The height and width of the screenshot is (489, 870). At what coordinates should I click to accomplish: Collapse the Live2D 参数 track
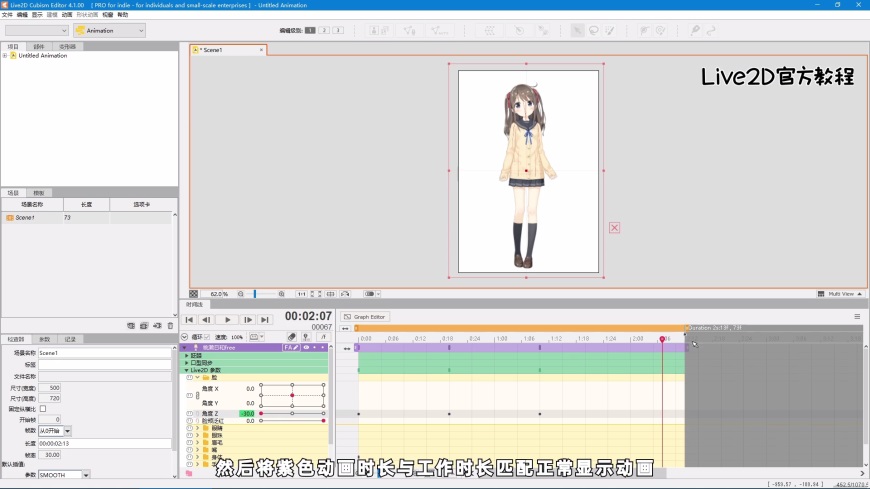pyautogui.click(x=187, y=370)
